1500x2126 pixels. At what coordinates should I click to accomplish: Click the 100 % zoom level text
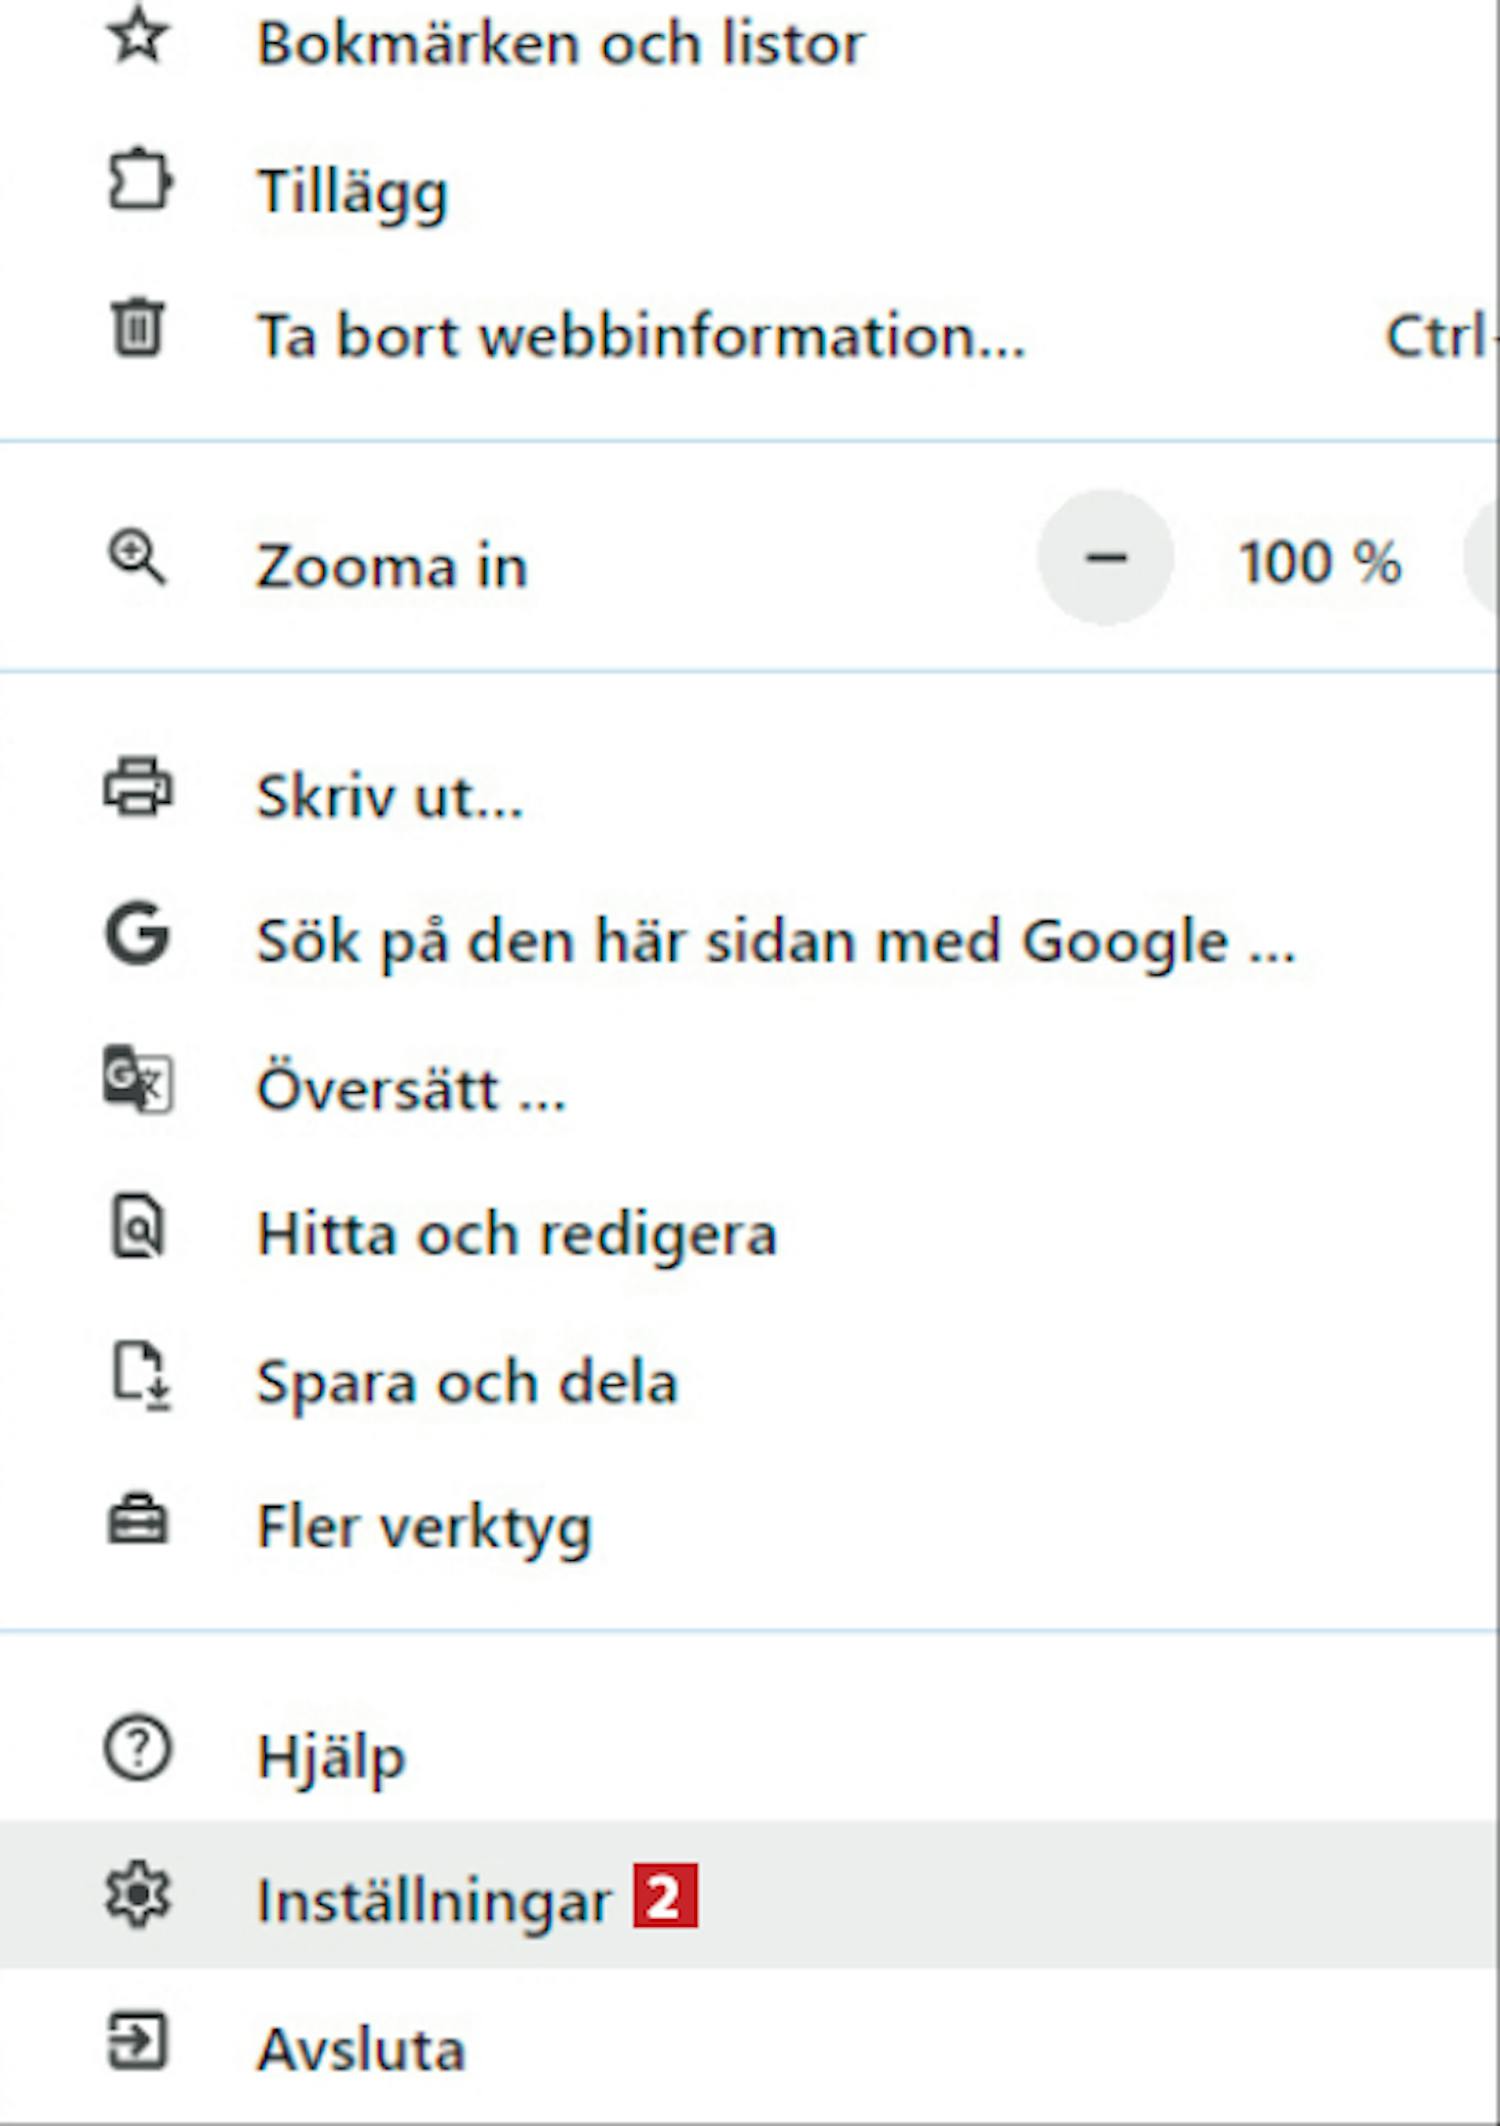point(1320,562)
